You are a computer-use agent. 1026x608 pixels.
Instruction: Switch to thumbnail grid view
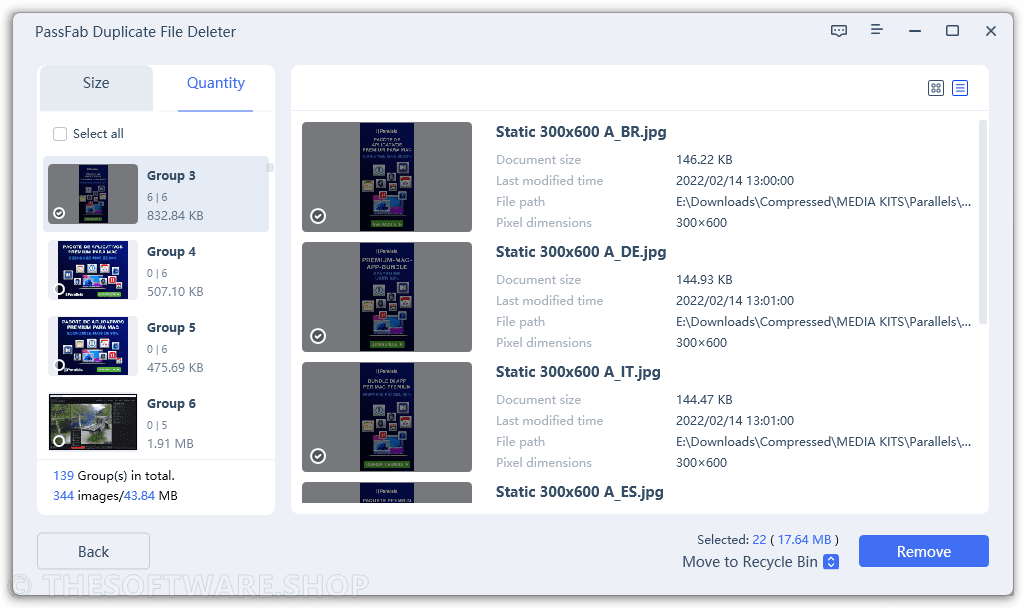click(936, 88)
